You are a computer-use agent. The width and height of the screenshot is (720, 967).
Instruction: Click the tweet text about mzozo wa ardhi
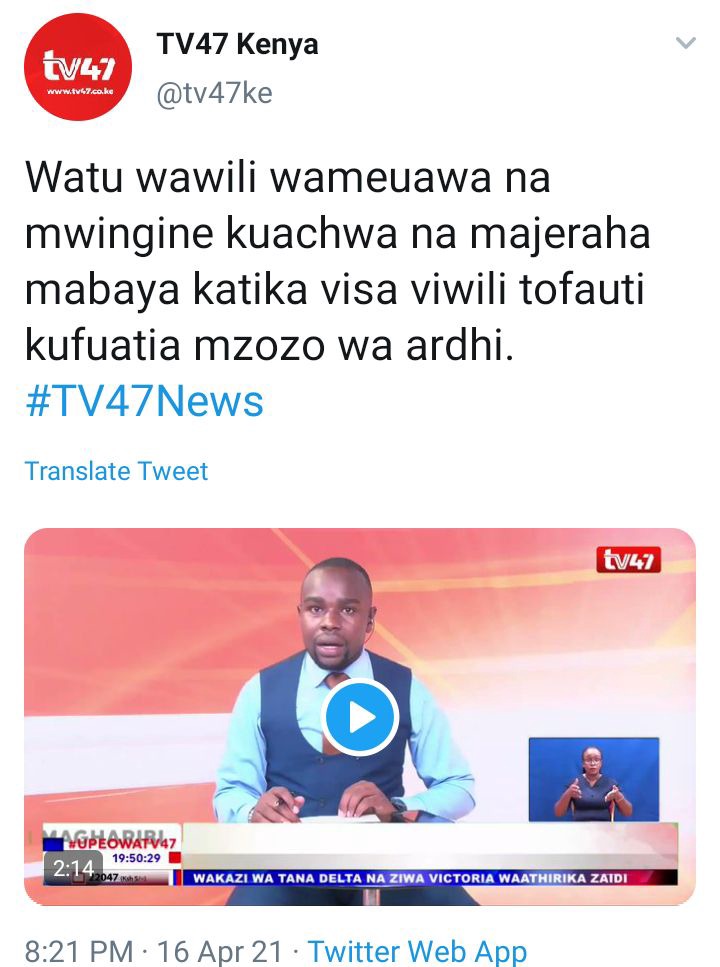click(337, 261)
